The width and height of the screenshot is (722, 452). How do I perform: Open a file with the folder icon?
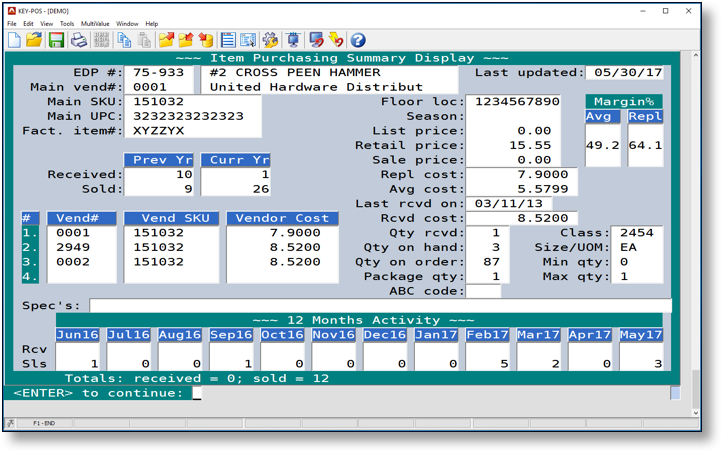34,40
